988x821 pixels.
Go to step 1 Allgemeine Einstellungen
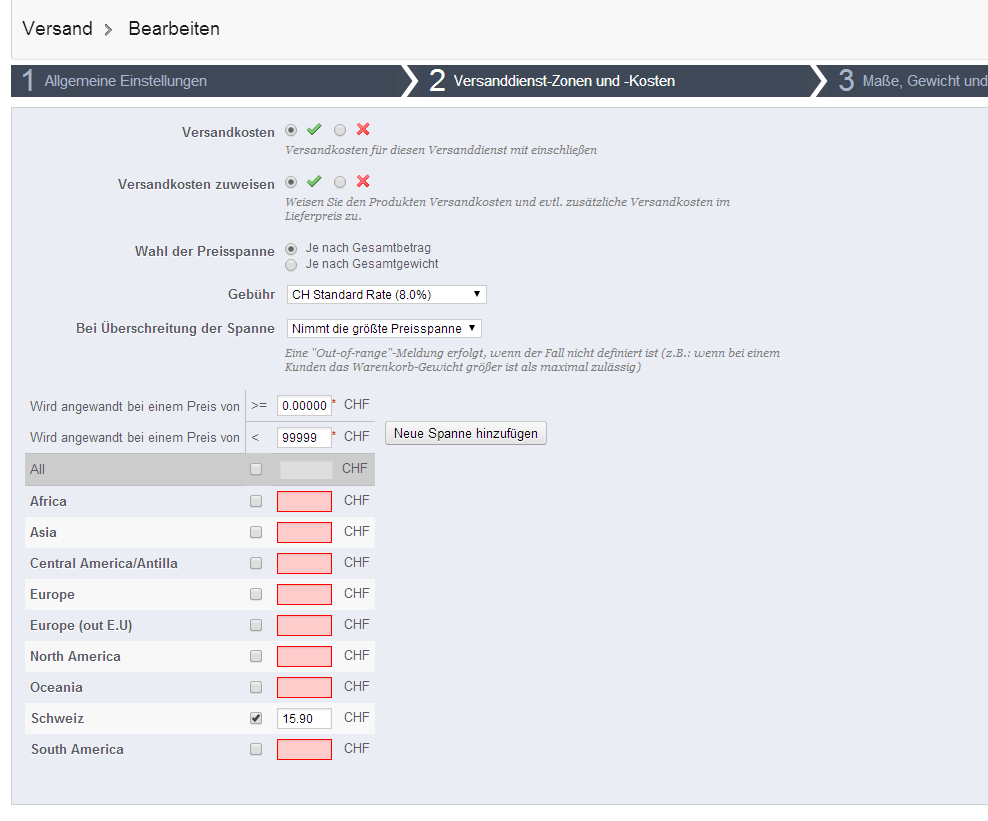click(x=208, y=81)
